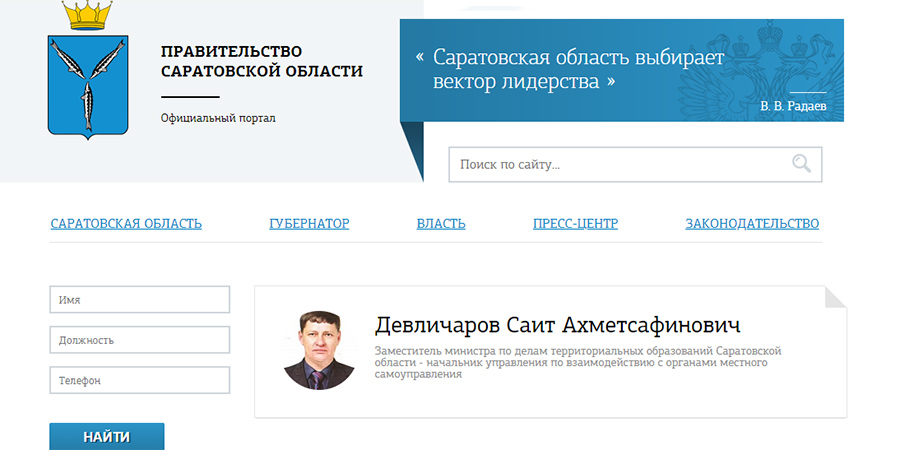Focus the Телефон input field

click(x=140, y=380)
